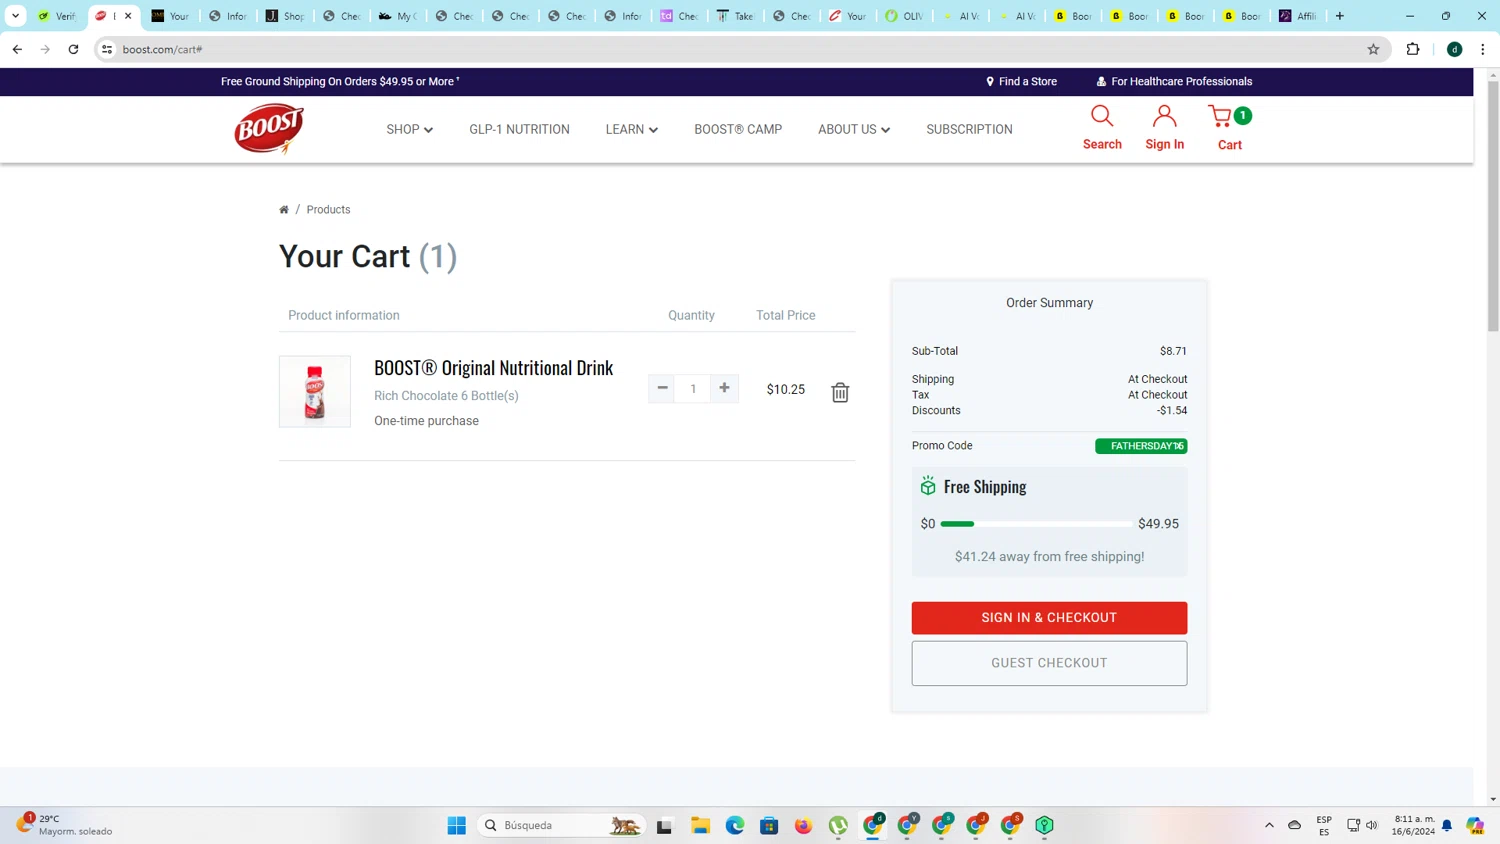Image resolution: width=1500 pixels, height=844 pixels.
Task: Click the free shipping progress bar
Action: [x=1036, y=524]
